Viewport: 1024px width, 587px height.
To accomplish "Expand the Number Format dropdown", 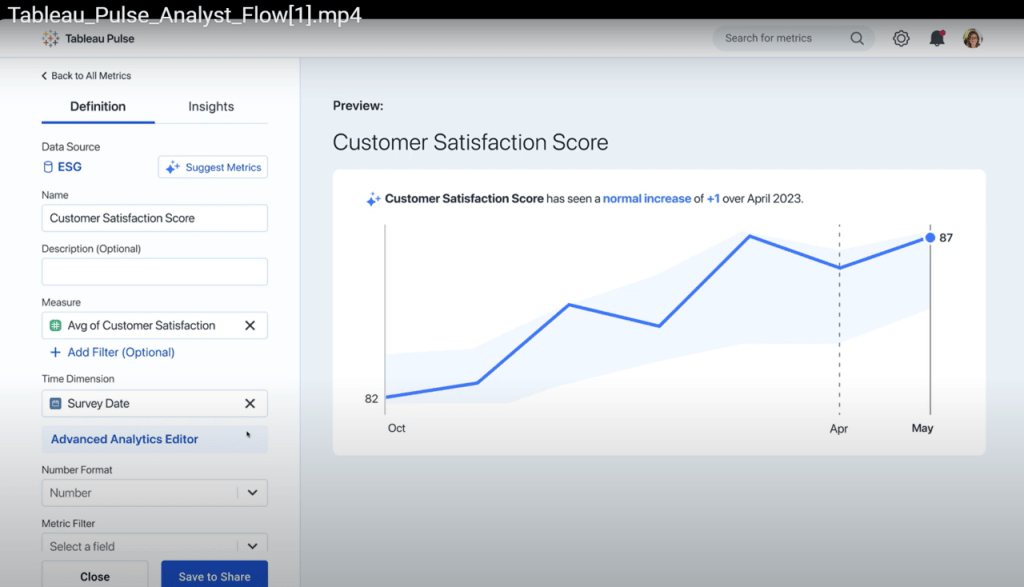I will 252,493.
